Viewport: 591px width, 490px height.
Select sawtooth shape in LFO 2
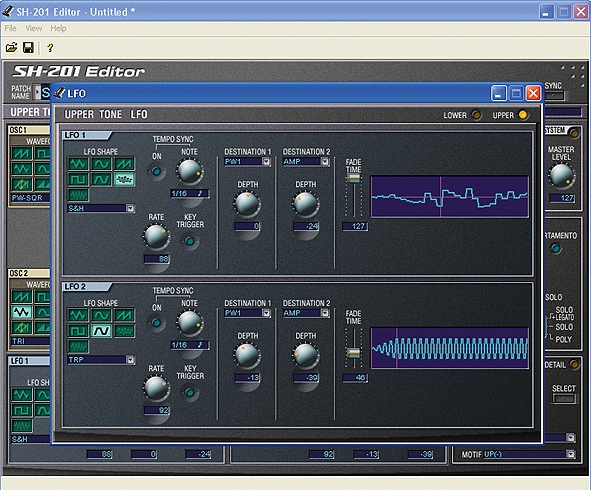[x=124, y=315]
